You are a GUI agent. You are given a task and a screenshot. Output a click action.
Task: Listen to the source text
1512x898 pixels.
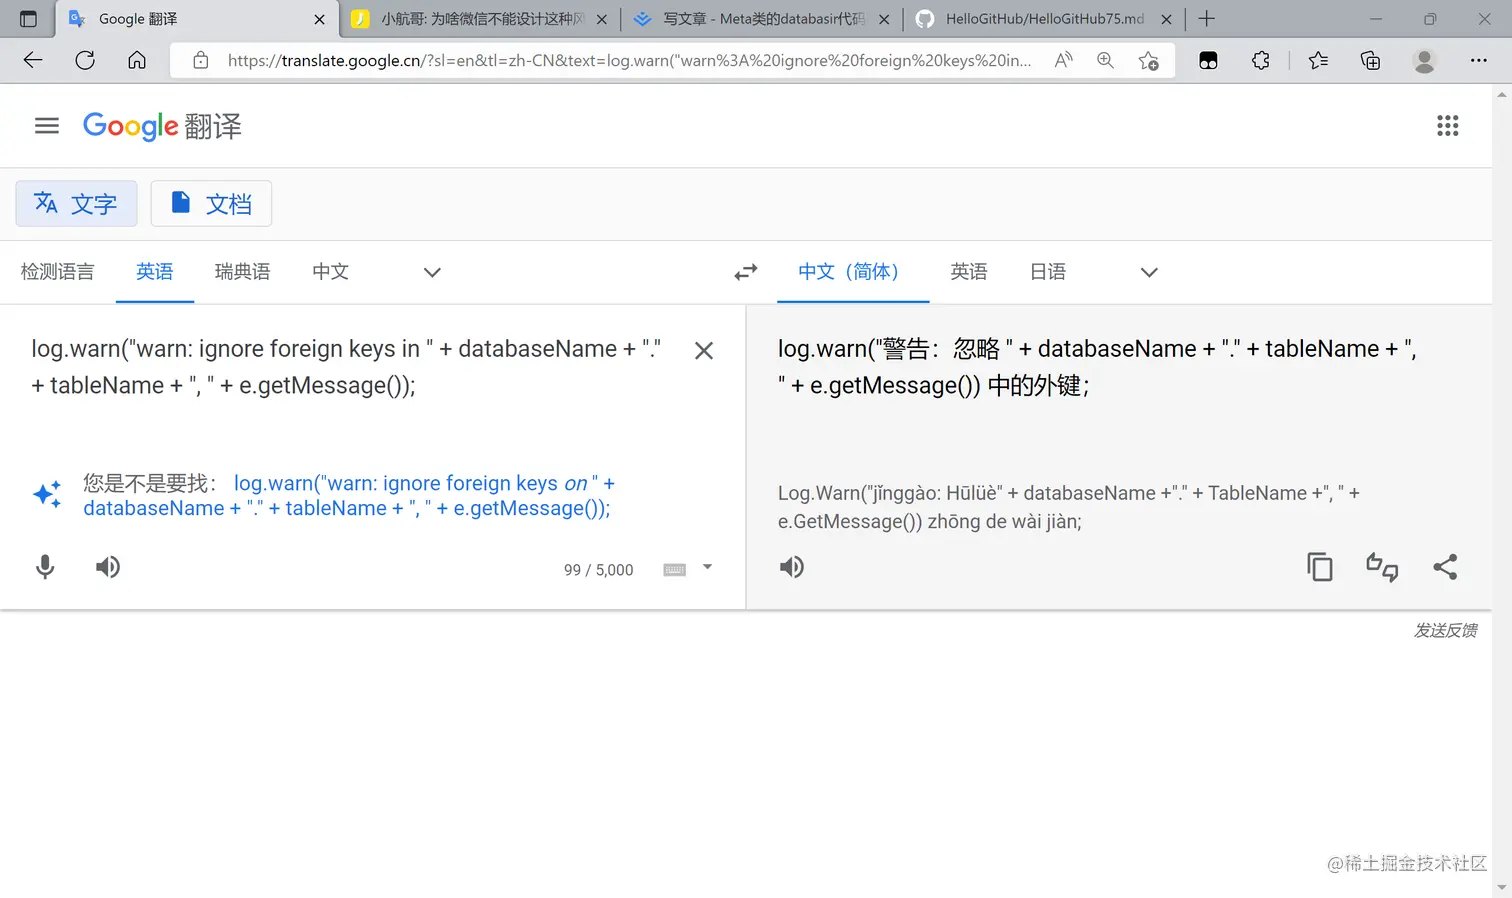click(108, 567)
